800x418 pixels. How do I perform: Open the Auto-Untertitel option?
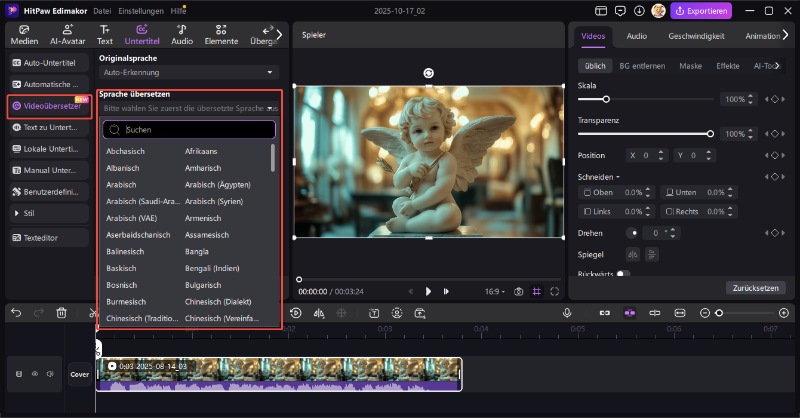tap(49, 63)
